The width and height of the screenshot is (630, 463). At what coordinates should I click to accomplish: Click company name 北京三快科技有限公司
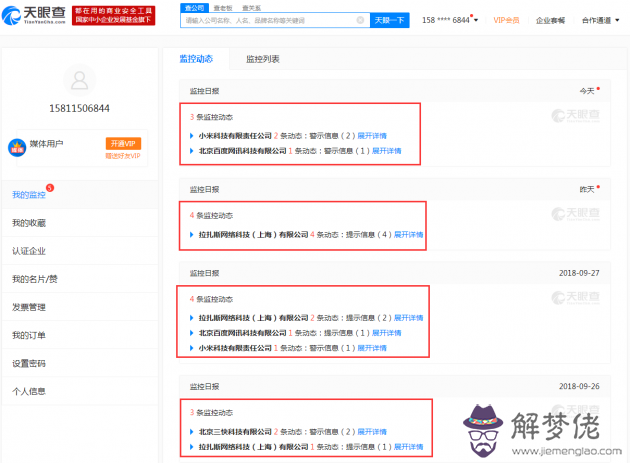click(x=235, y=432)
